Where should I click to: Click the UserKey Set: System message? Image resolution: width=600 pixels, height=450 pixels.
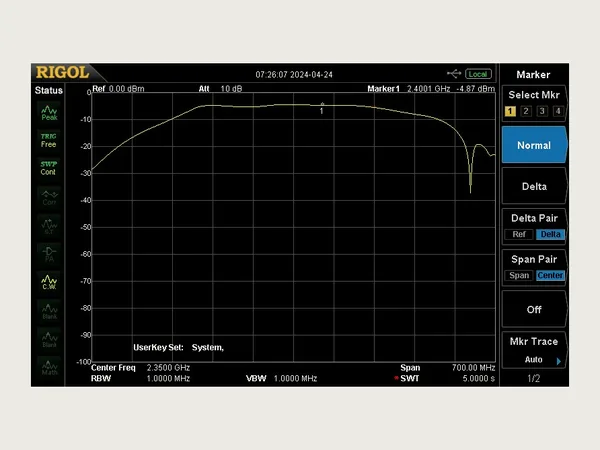point(178,347)
